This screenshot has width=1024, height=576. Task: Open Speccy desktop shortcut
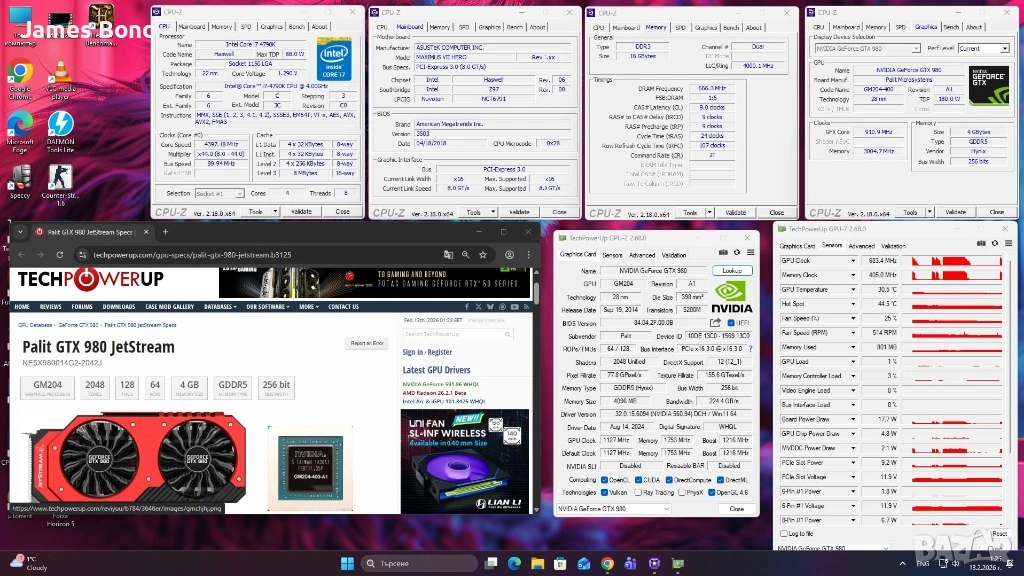(19, 178)
